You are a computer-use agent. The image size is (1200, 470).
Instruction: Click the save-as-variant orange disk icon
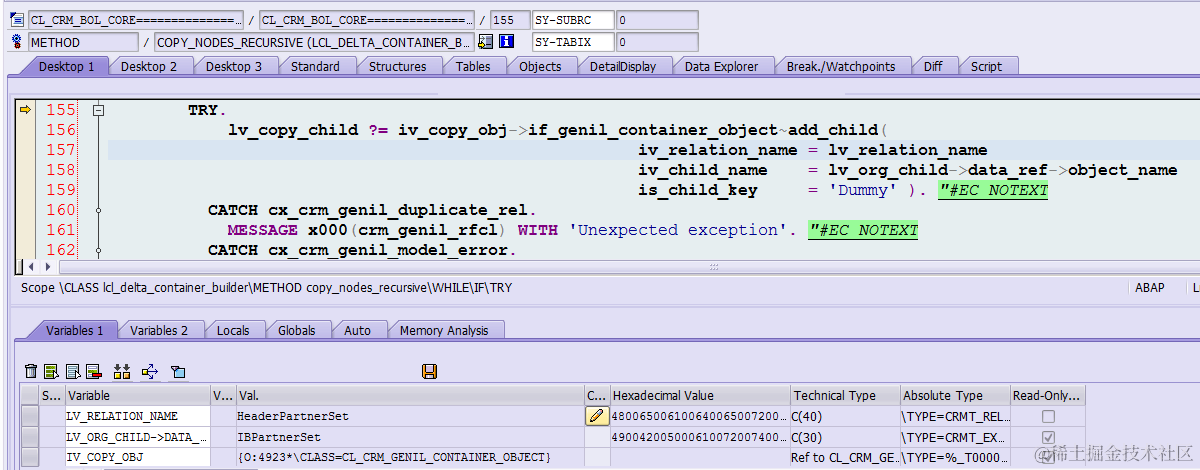click(429, 372)
